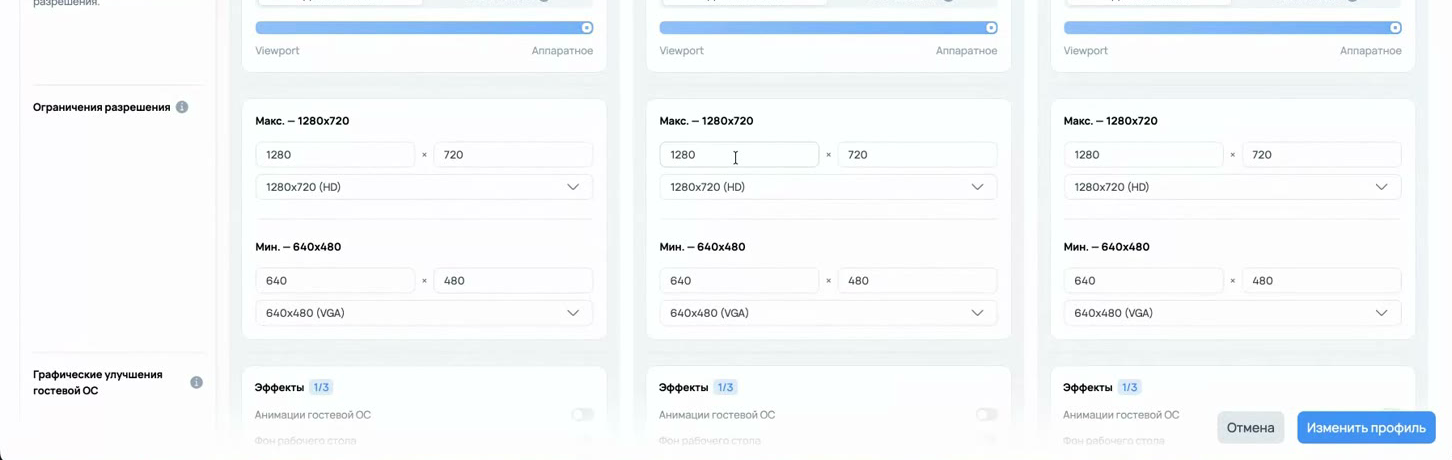
Task: Click the Viewport–Аппаратное slider in the first column
Action: coord(424,28)
